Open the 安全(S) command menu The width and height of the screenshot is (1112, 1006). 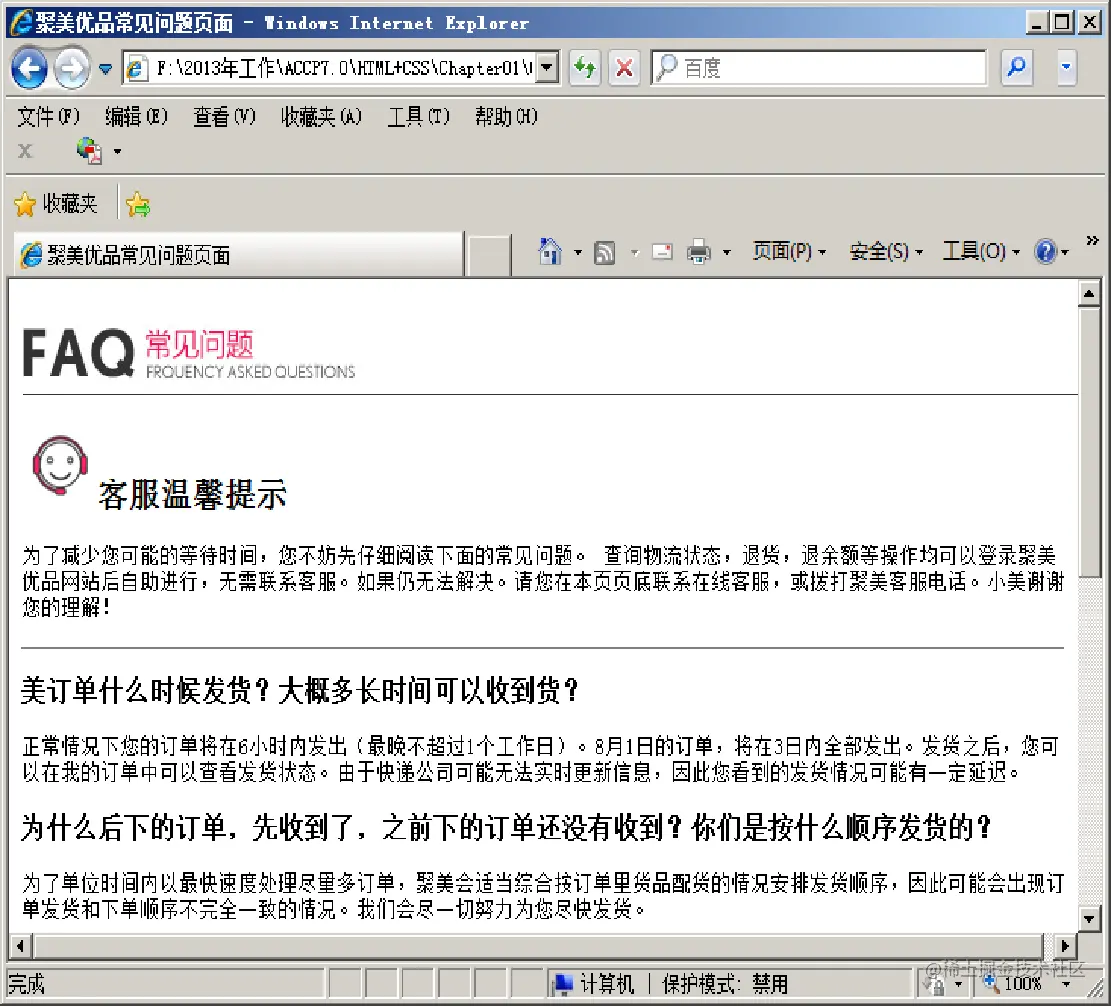click(886, 251)
